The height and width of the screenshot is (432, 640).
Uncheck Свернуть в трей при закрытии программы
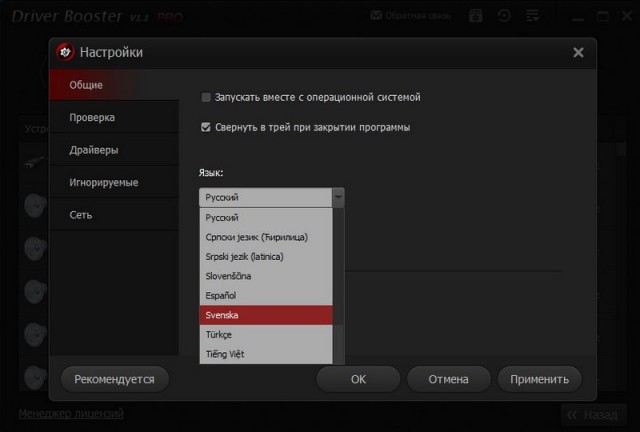click(206, 127)
